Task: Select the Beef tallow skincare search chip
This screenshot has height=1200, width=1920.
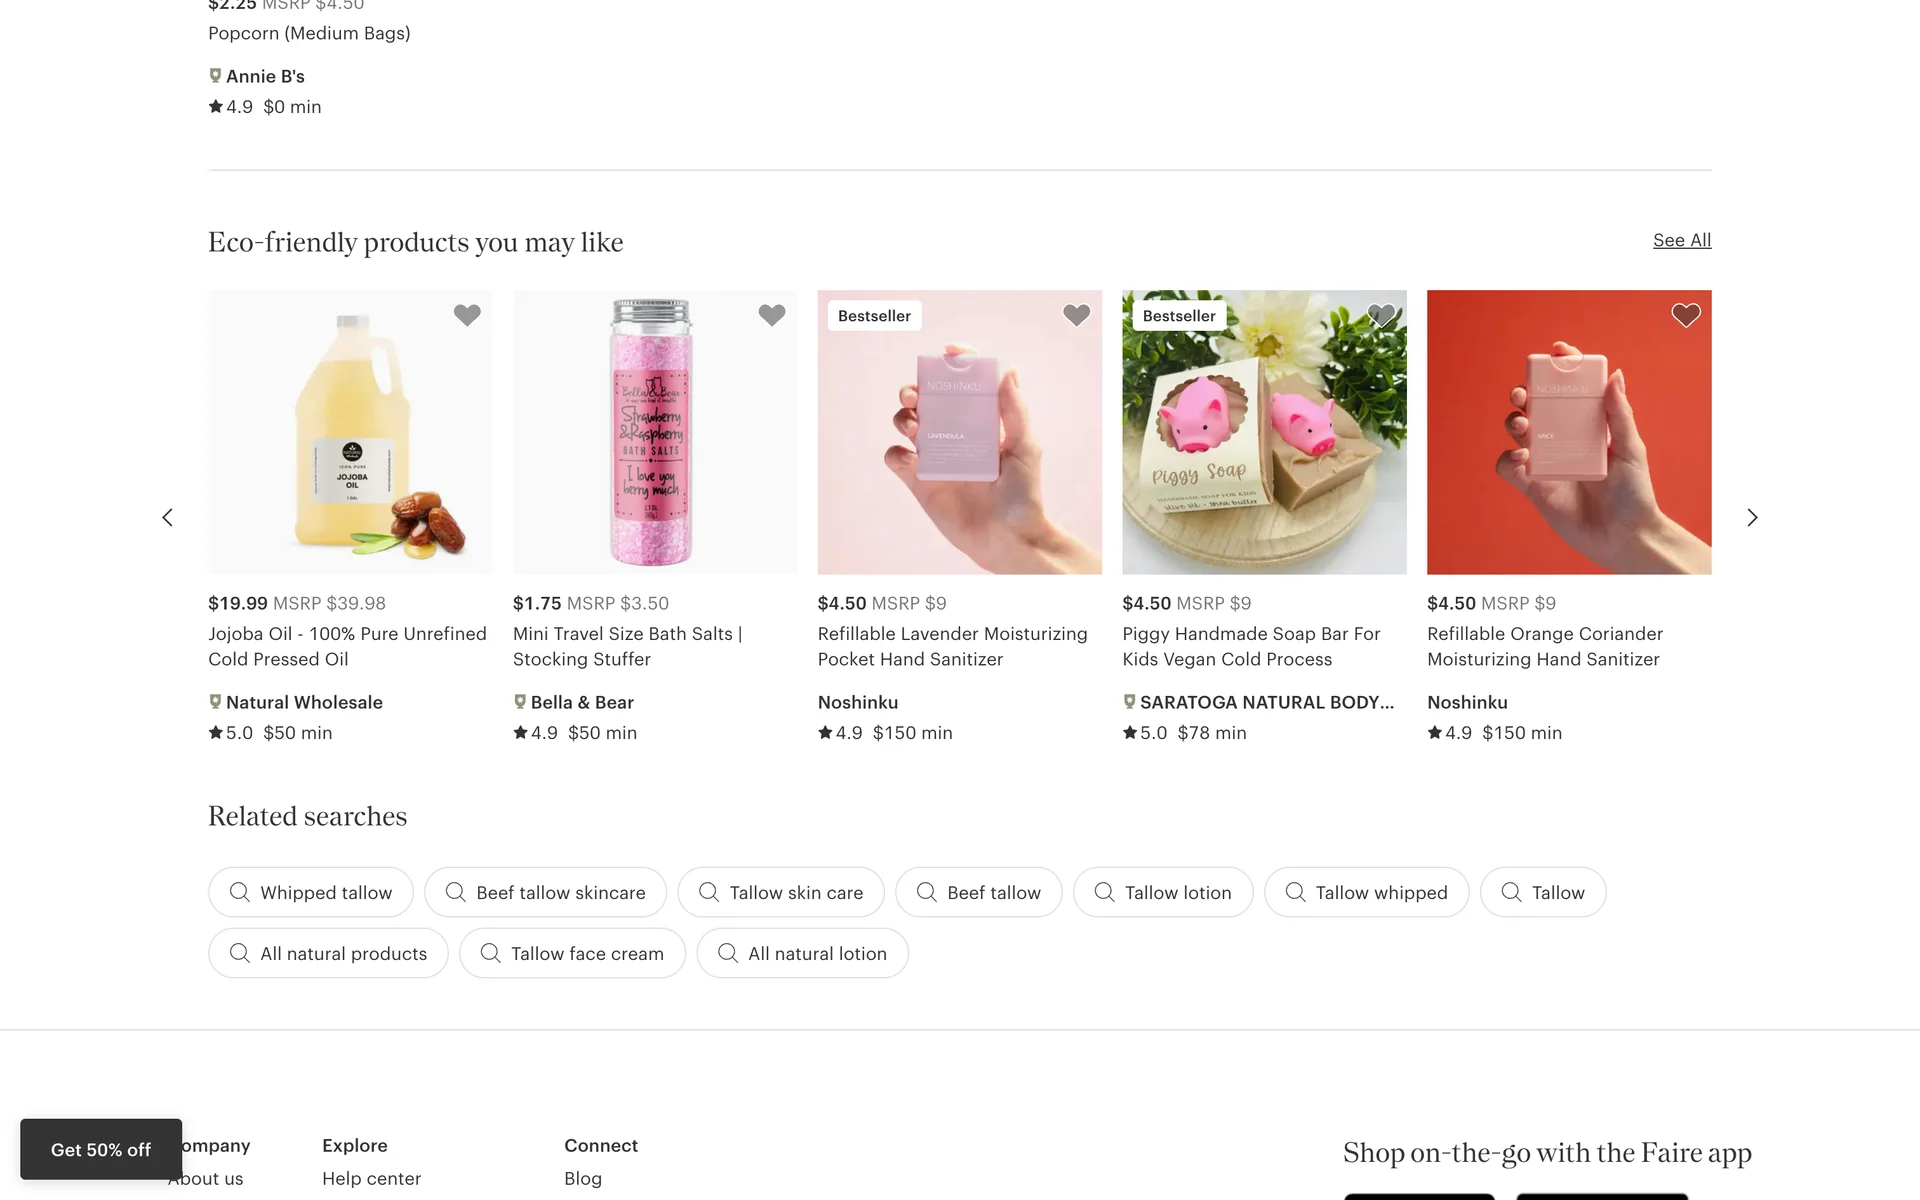Action: [545, 892]
